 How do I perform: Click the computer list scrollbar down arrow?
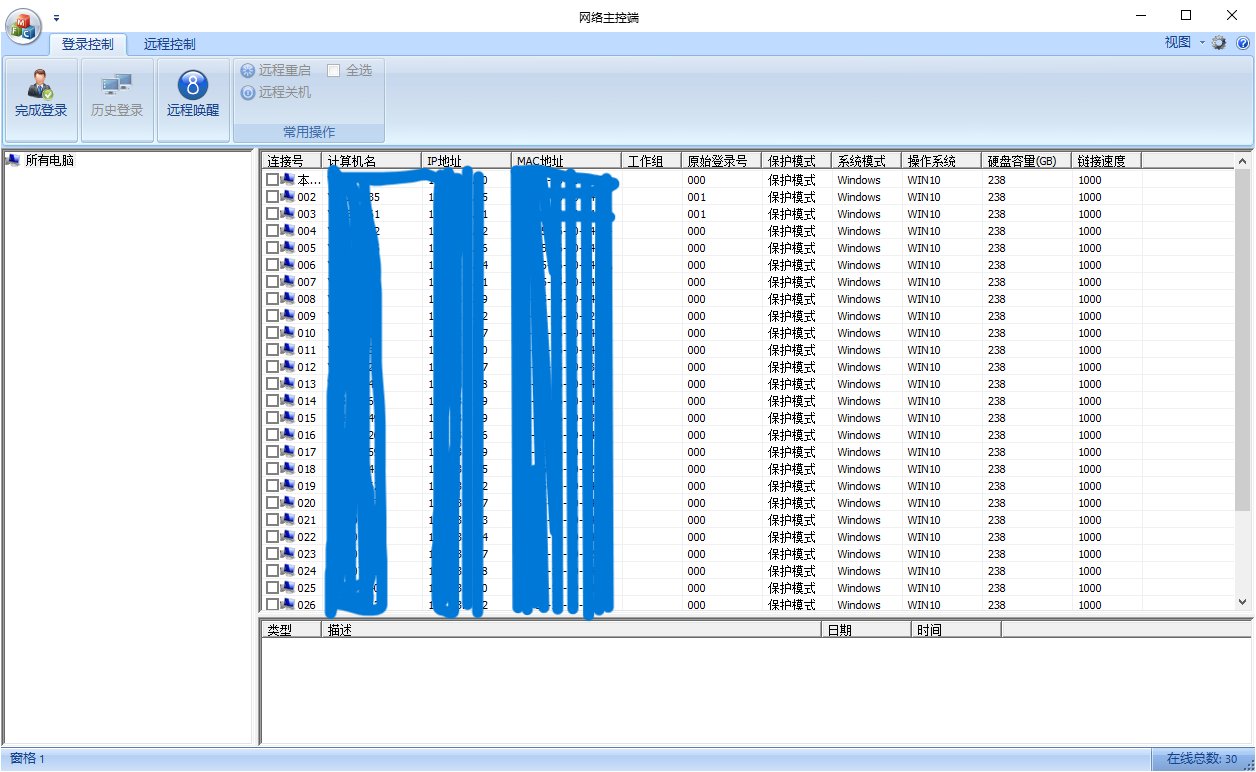1243,602
